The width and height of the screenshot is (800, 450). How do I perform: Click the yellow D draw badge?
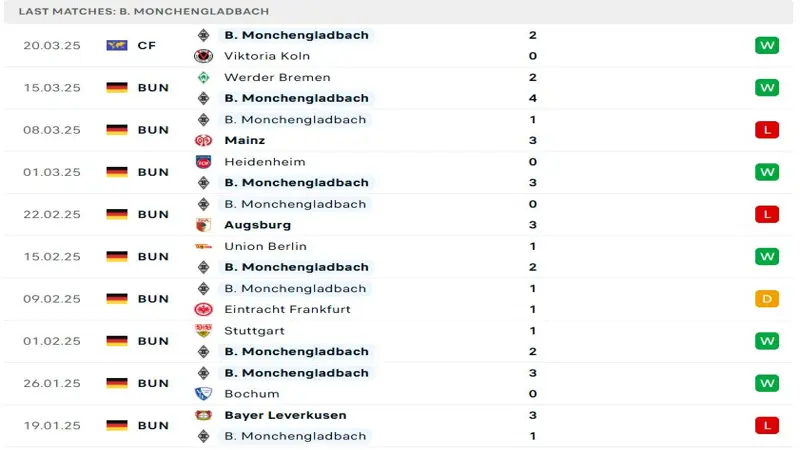767,299
